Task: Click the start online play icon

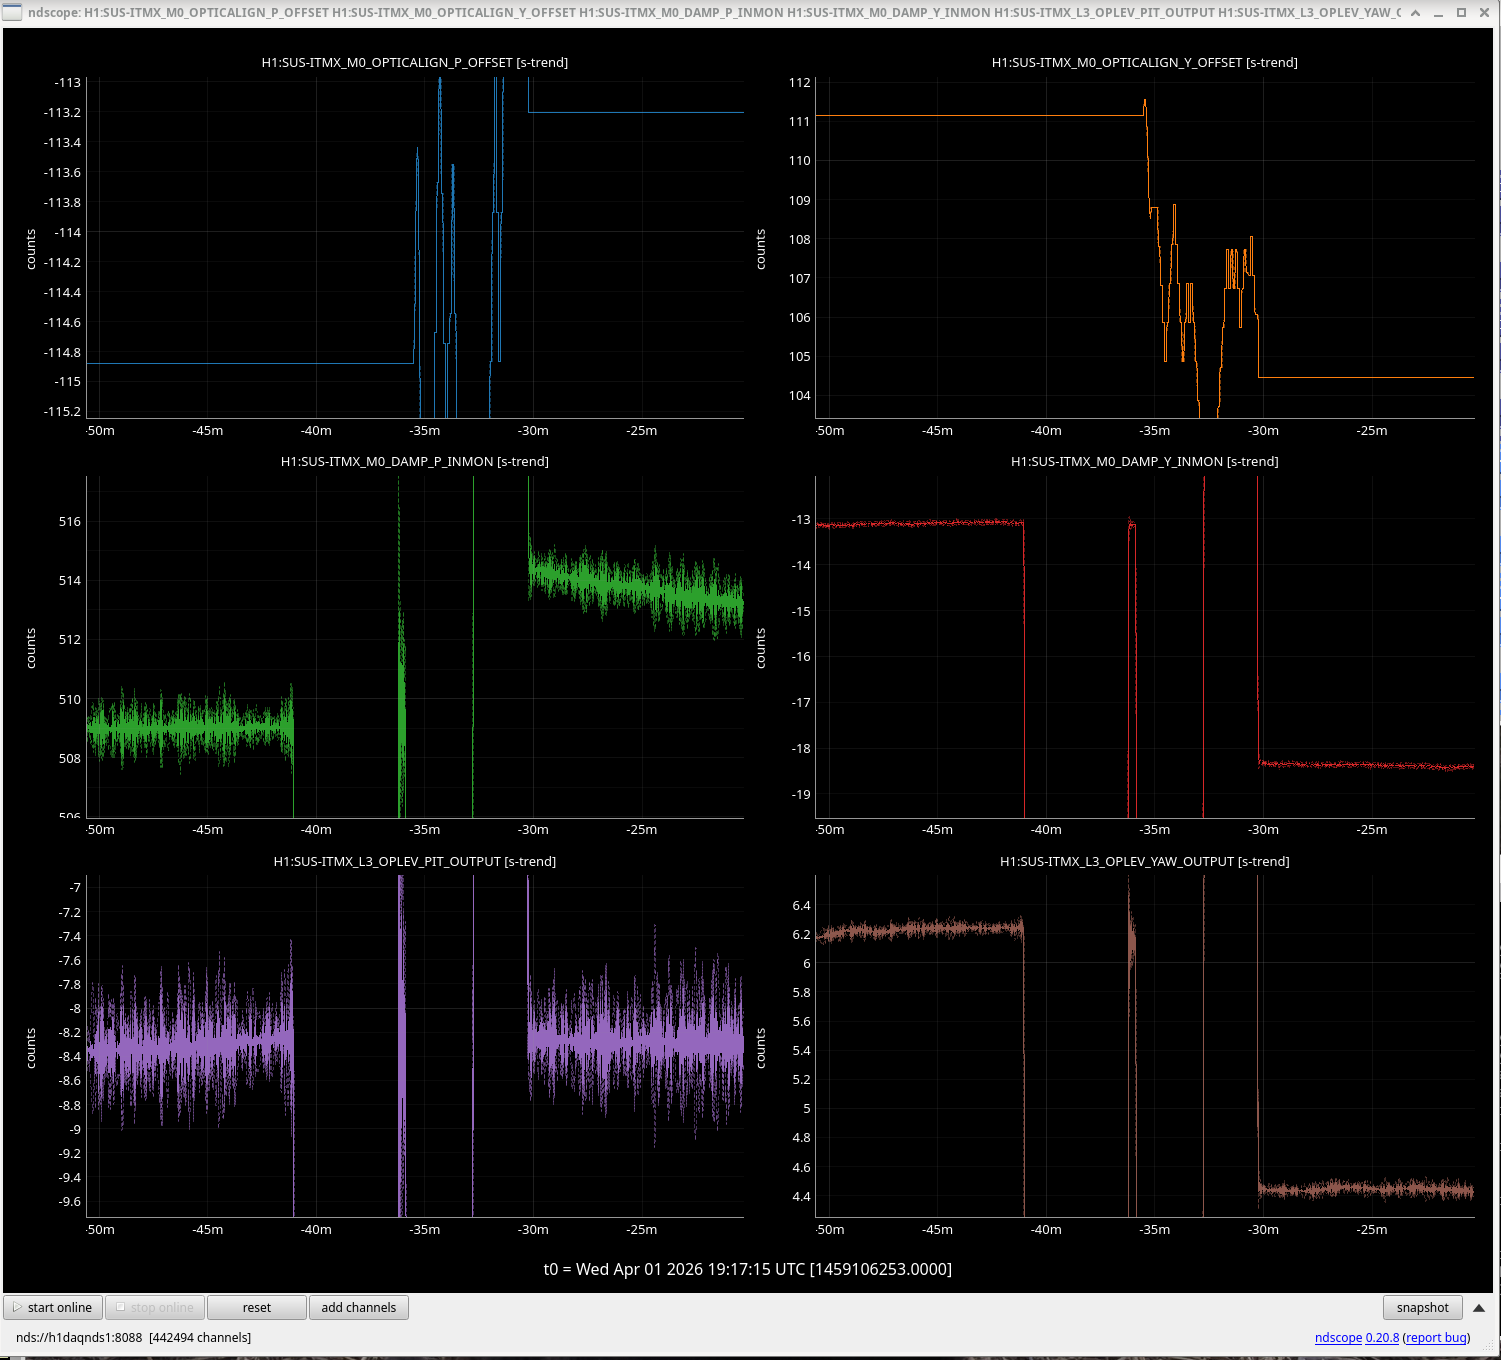Action: pos(17,1307)
